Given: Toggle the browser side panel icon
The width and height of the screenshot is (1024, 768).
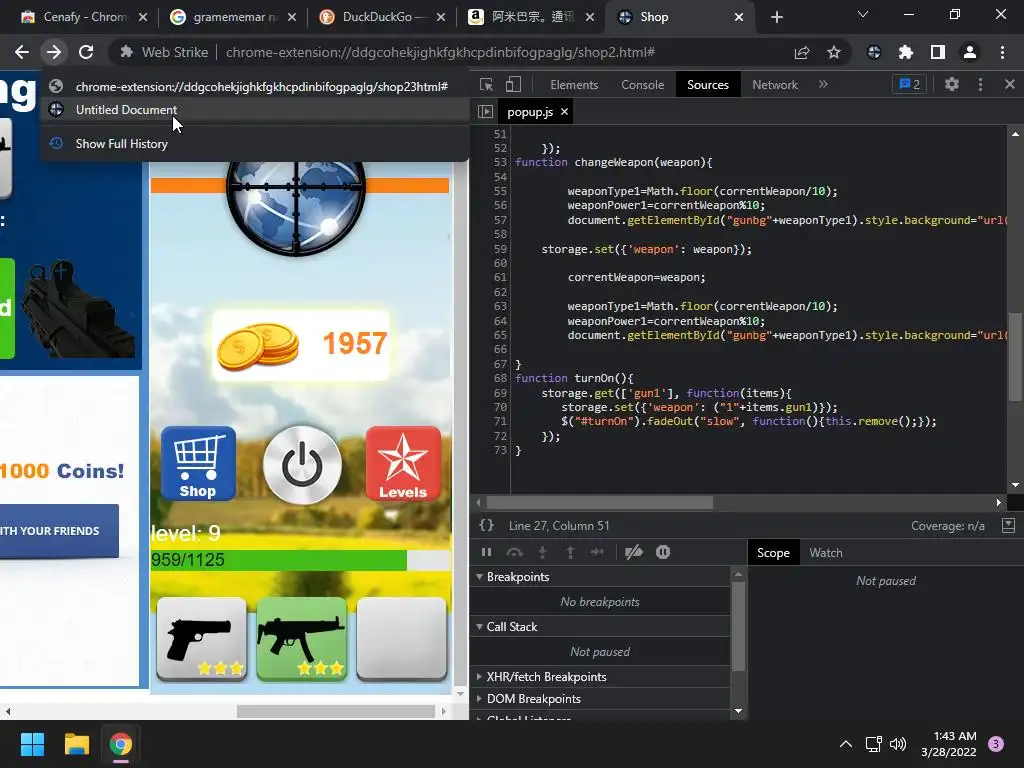Looking at the screenshot, I should pyautogui.click(x=938, y=52).
